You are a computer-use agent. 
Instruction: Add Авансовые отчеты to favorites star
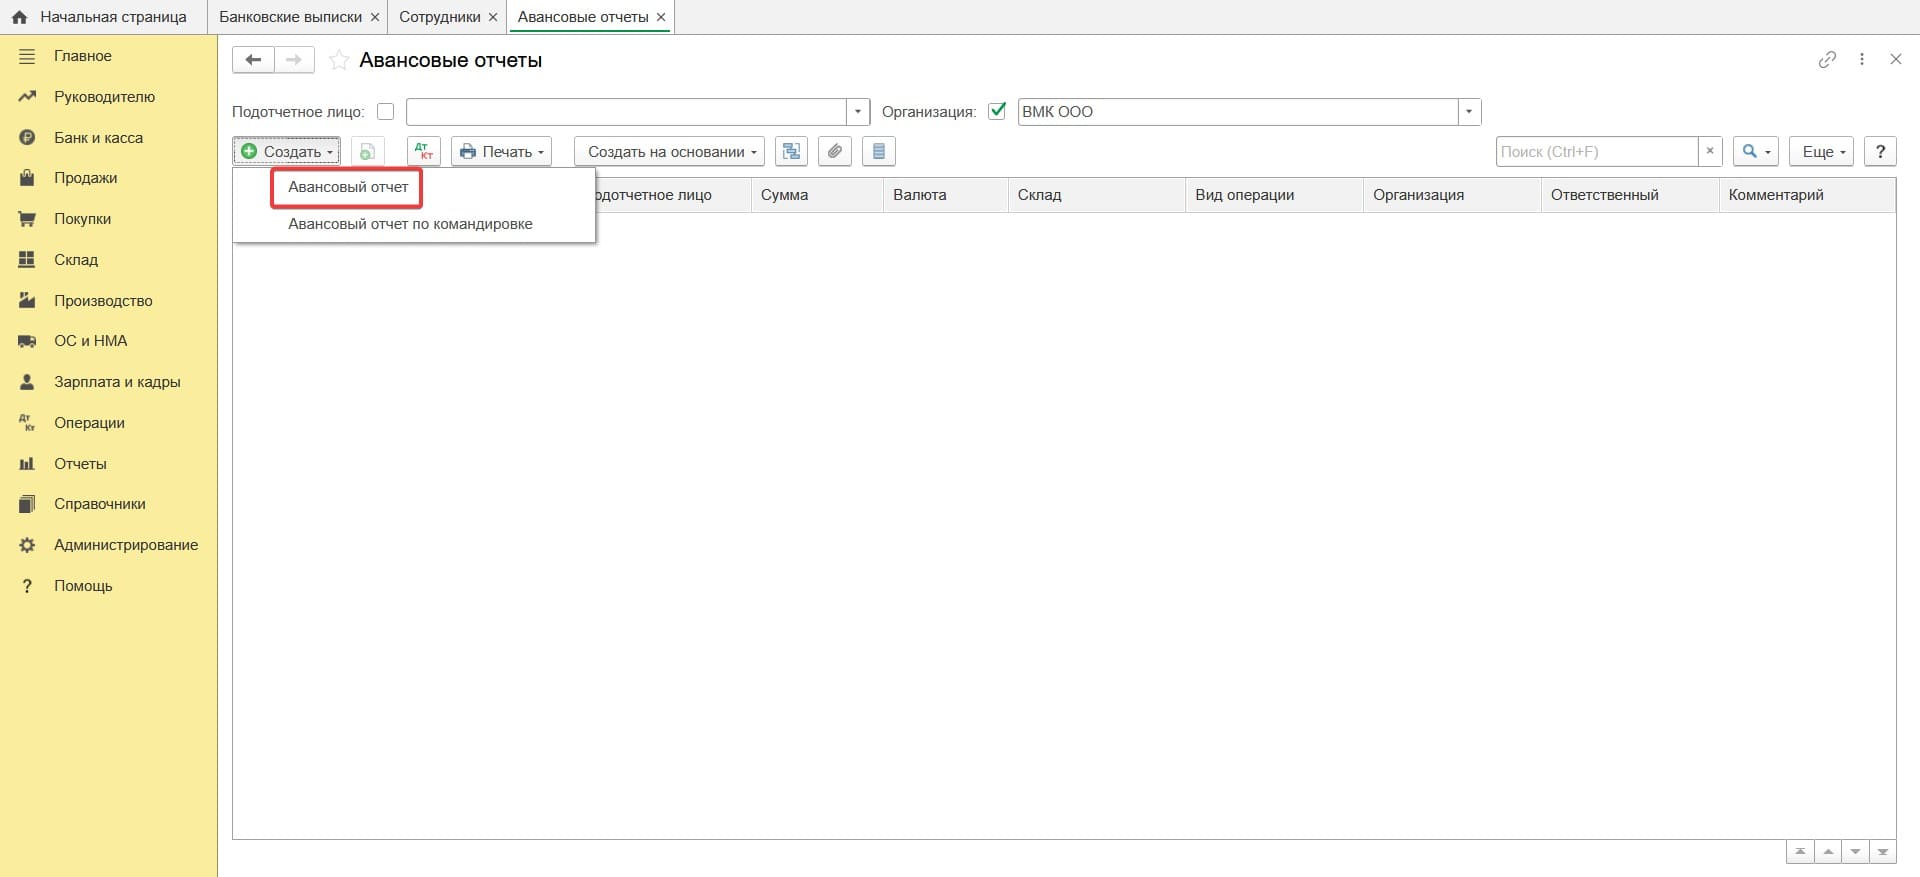tap(339, 60)
